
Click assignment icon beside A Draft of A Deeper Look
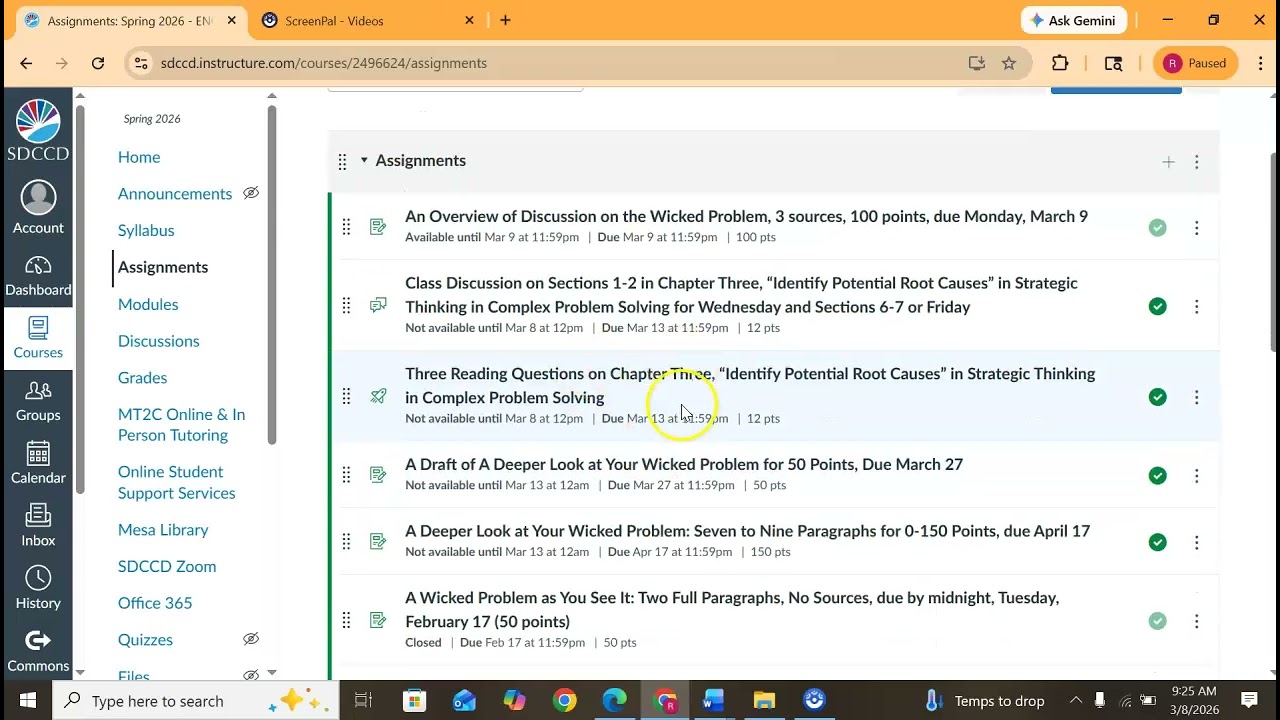378,474
